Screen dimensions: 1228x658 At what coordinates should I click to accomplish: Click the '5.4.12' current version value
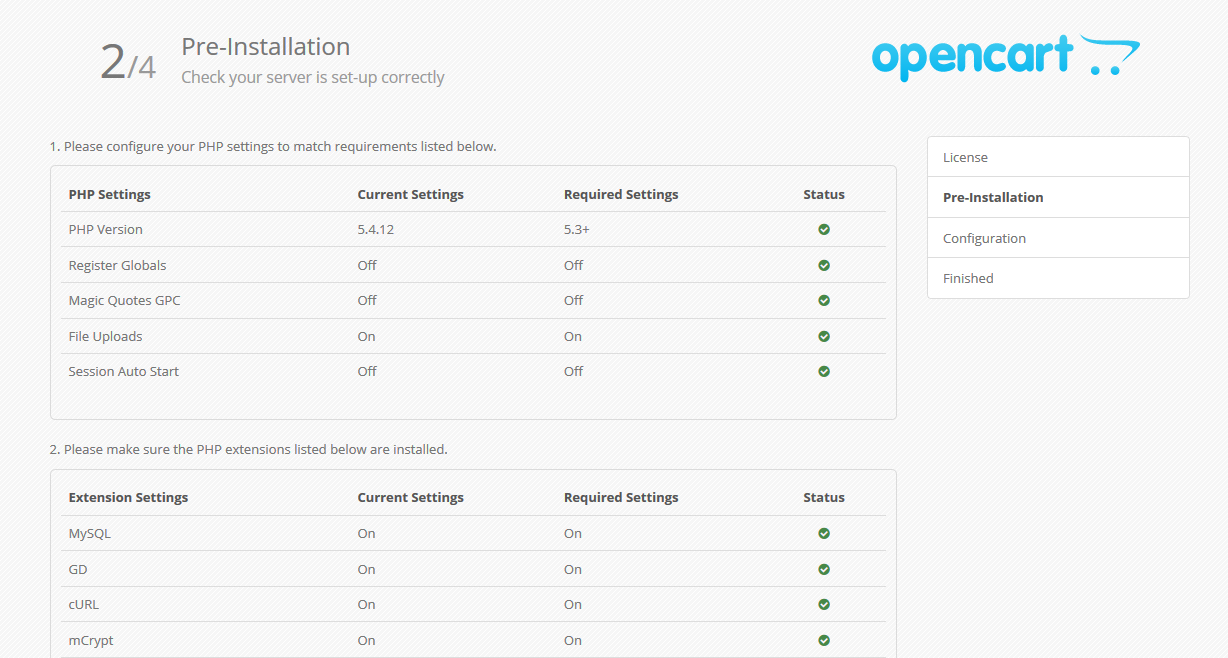click(x=376, y=229)
